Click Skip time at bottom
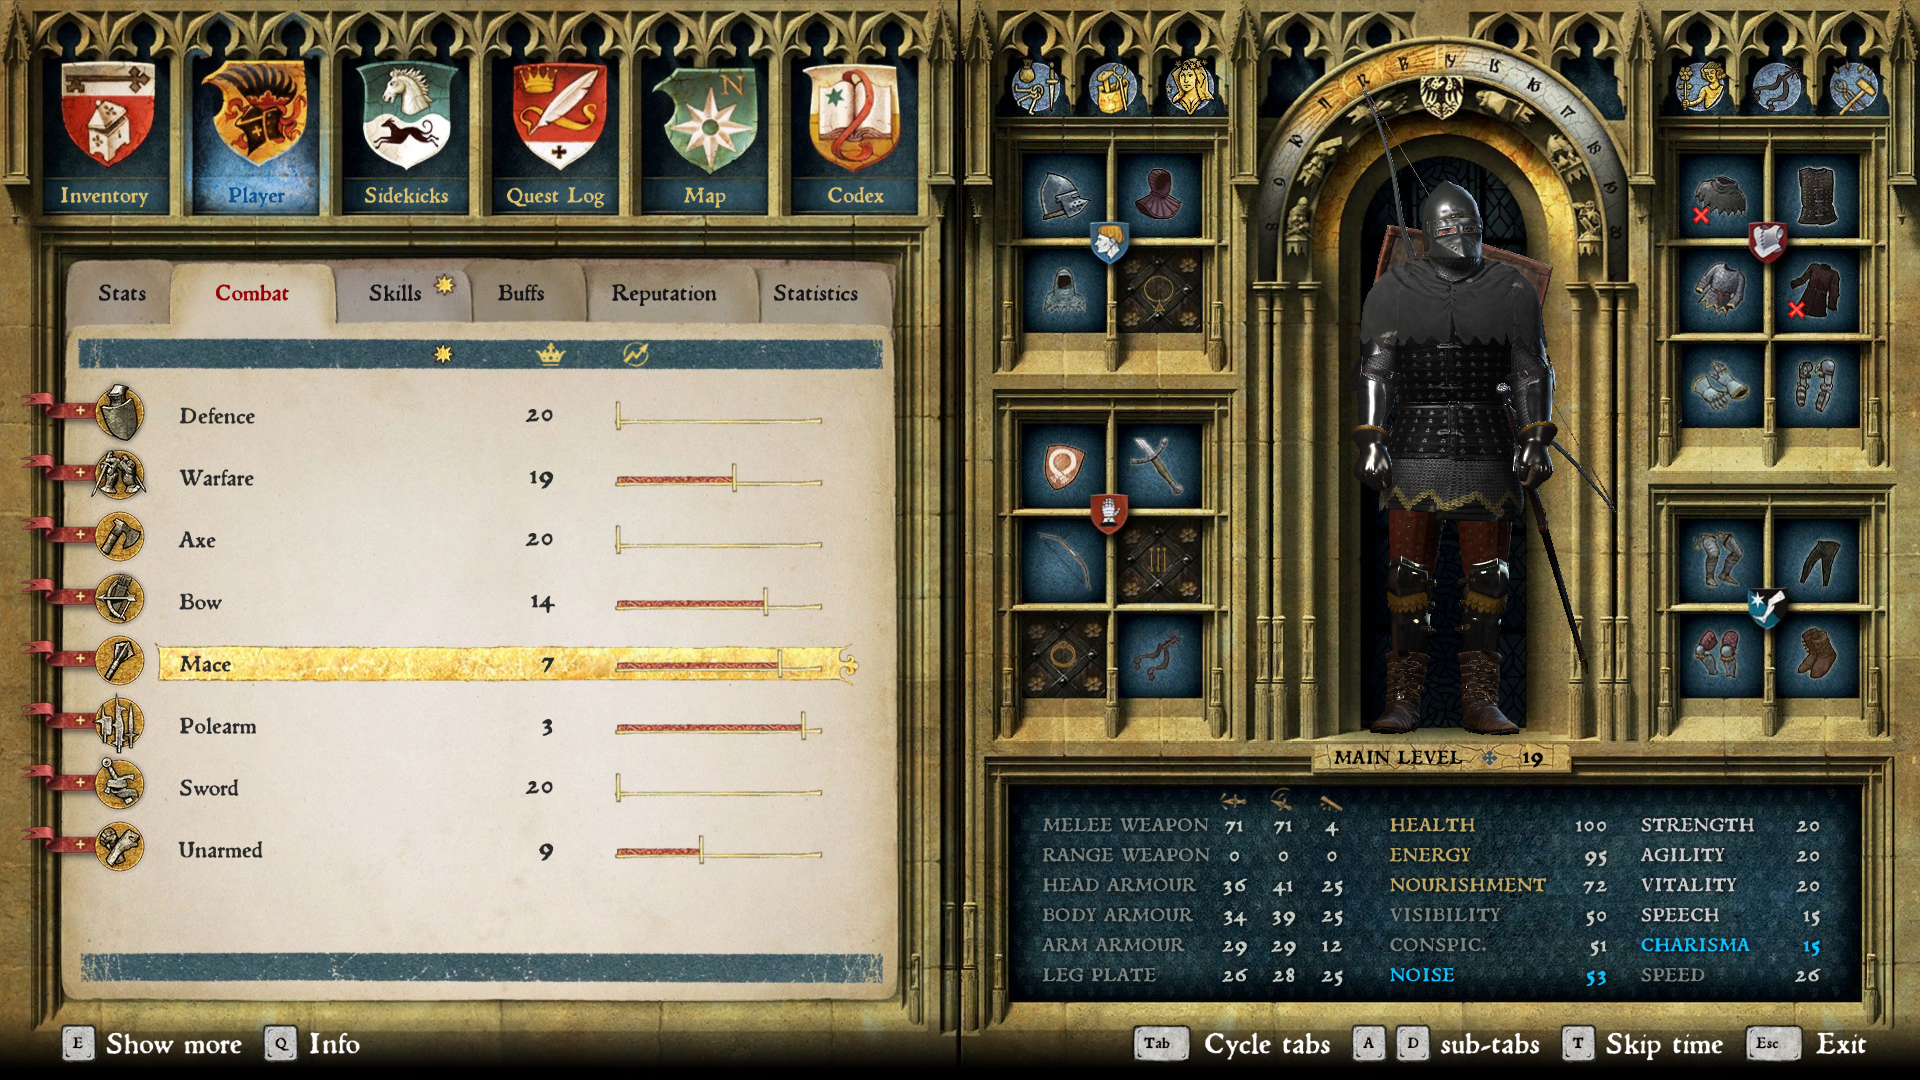 (x=1663, y=1044)
